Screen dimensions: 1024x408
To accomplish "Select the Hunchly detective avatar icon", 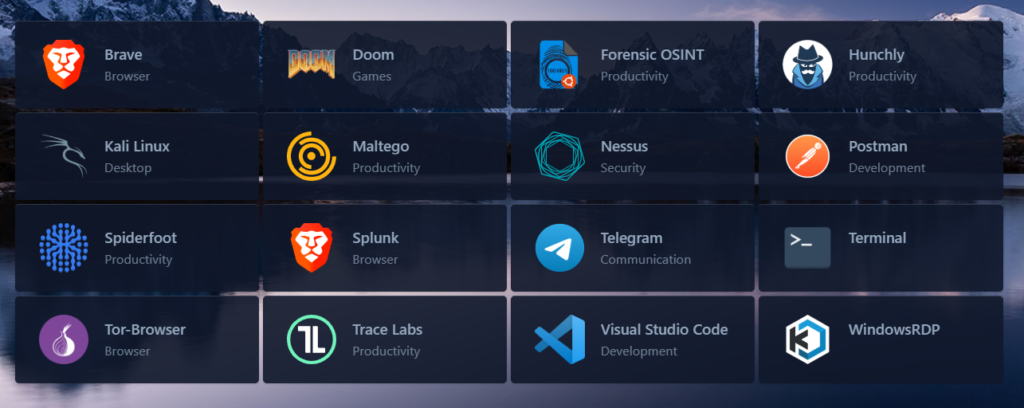I will click(807, 65).
